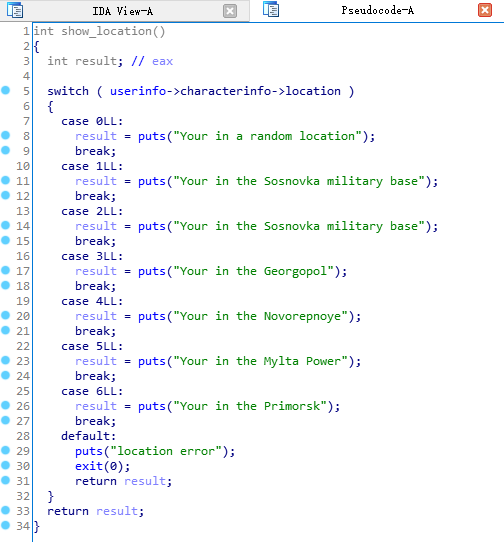Click "case 4LL:" label
This screenshot has width=504, height=542.
(92, 301)
